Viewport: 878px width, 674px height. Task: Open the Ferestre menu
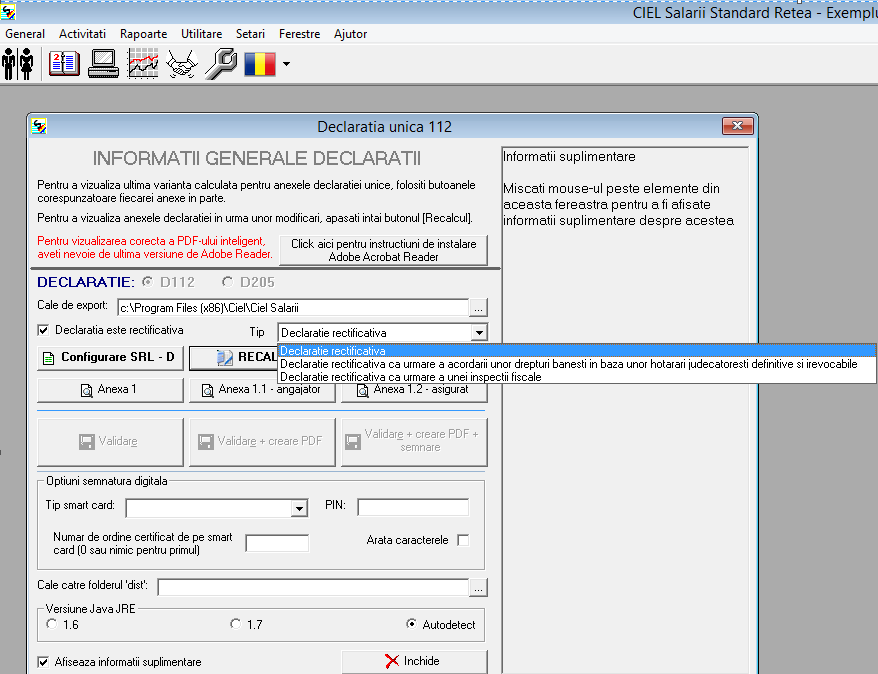coord(300,34)
